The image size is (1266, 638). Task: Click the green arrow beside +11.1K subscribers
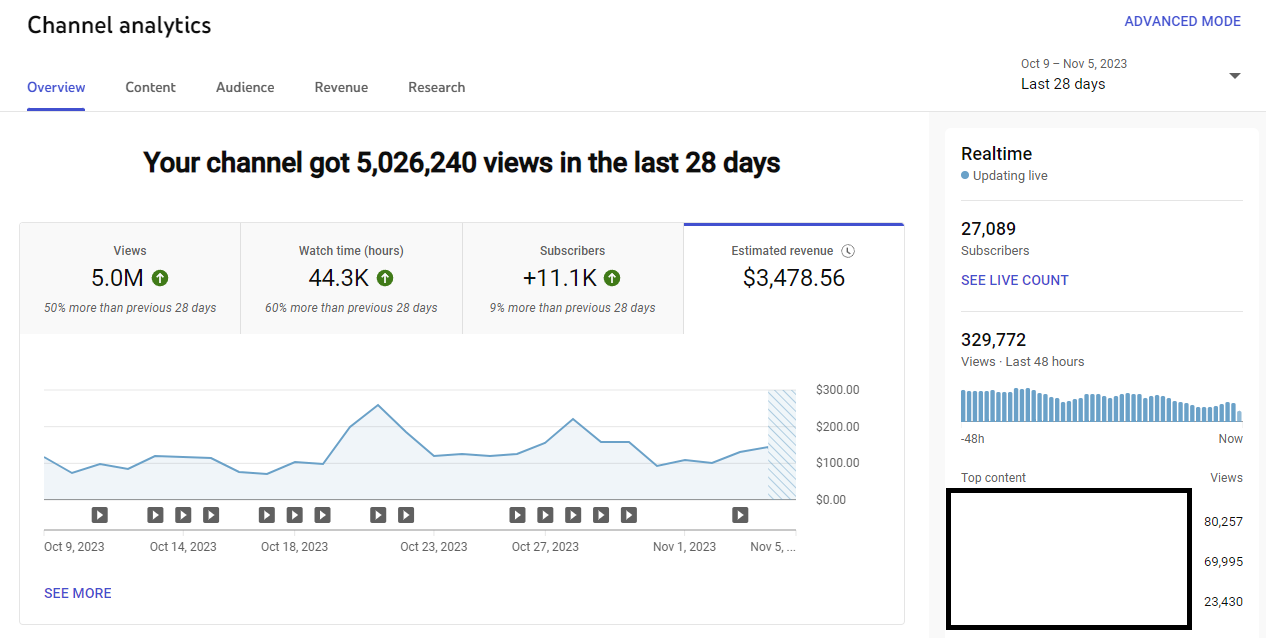612,278
